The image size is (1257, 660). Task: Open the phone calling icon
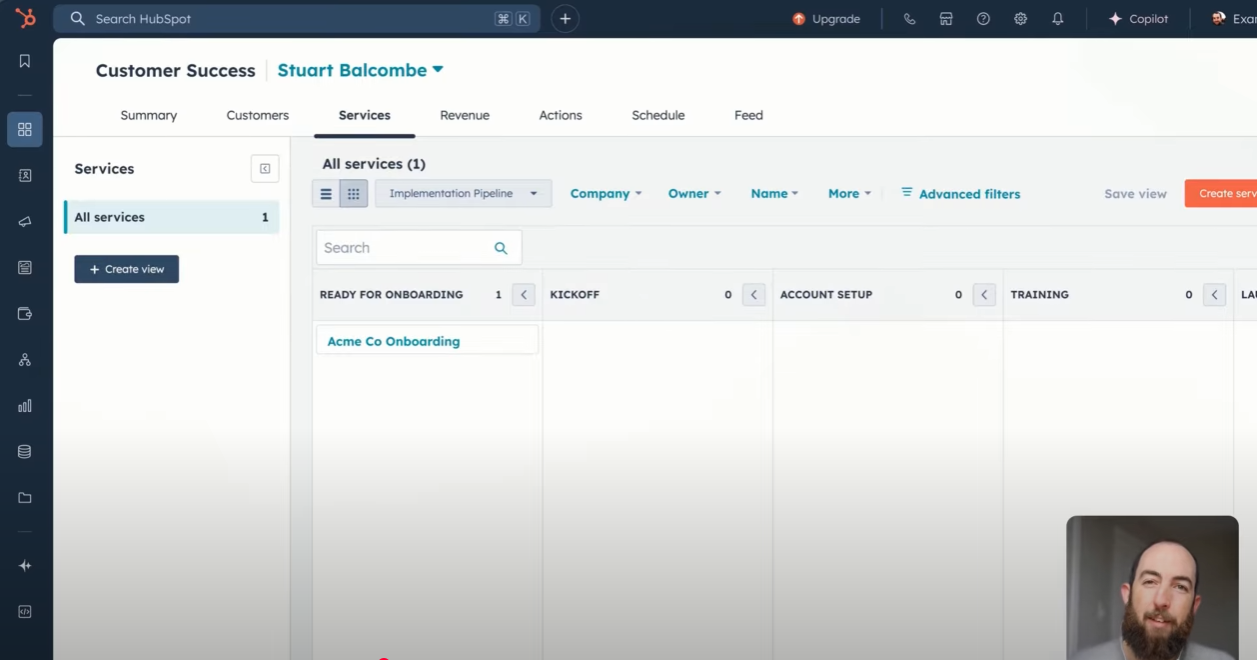tap(909, 19)
